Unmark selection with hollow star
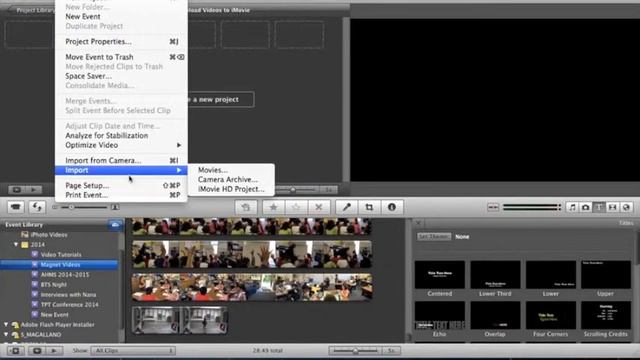Screen dimensions: 640x360 (296, 207)
